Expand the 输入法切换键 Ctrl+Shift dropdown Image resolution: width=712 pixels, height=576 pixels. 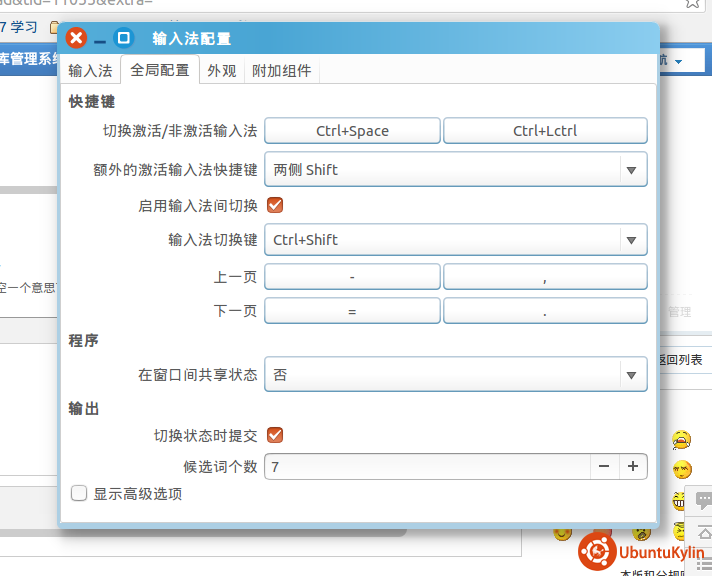(x=455, y=240)
